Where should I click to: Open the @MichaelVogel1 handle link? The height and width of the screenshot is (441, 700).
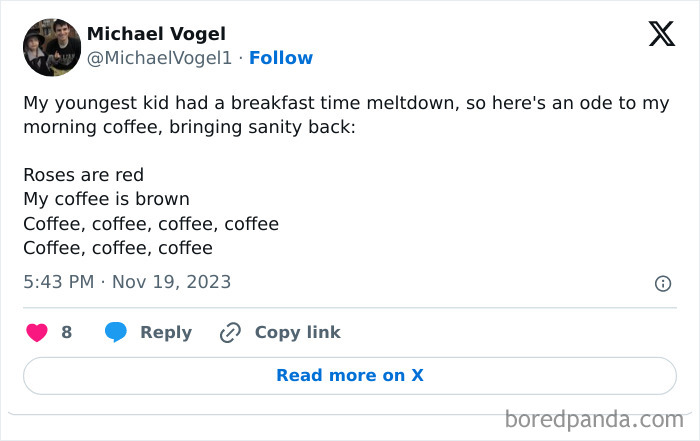[x=160, y=58]
